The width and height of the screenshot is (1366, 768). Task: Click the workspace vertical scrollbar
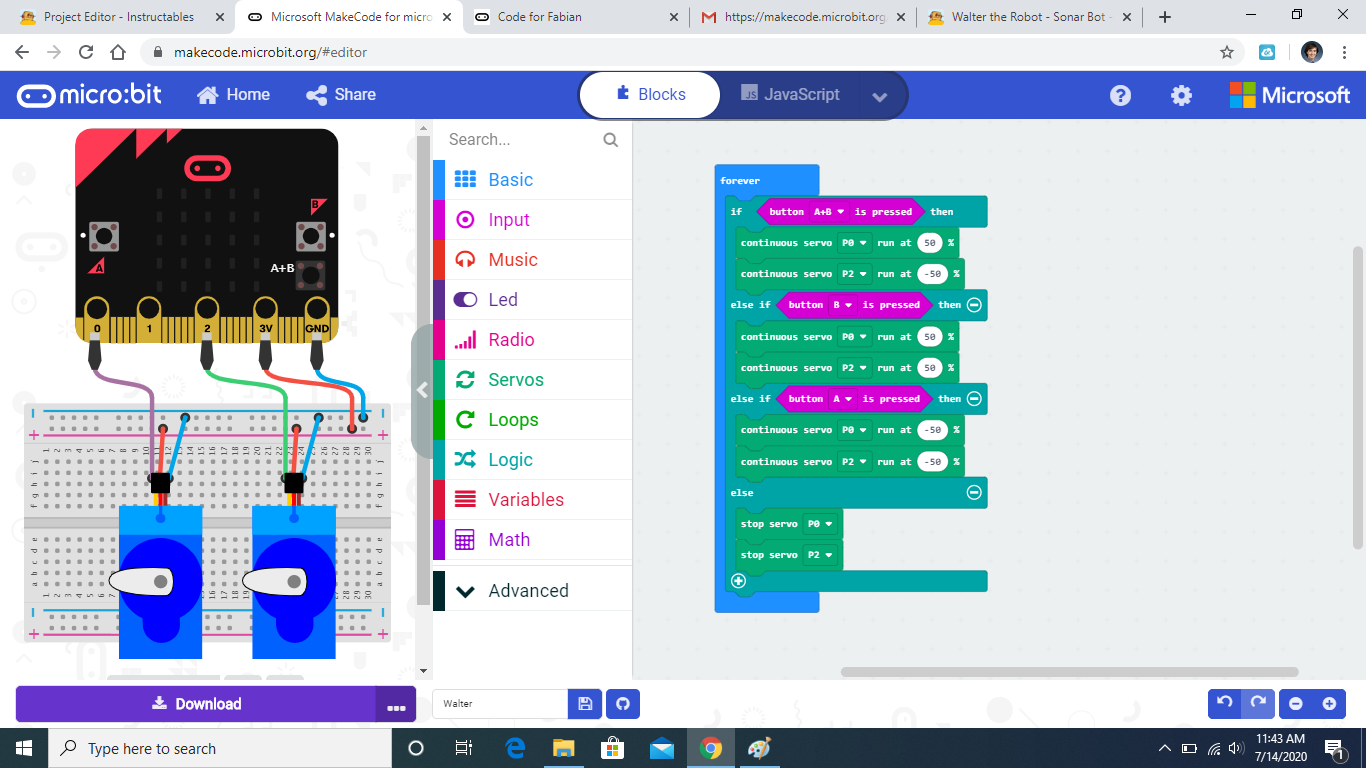1357,397
